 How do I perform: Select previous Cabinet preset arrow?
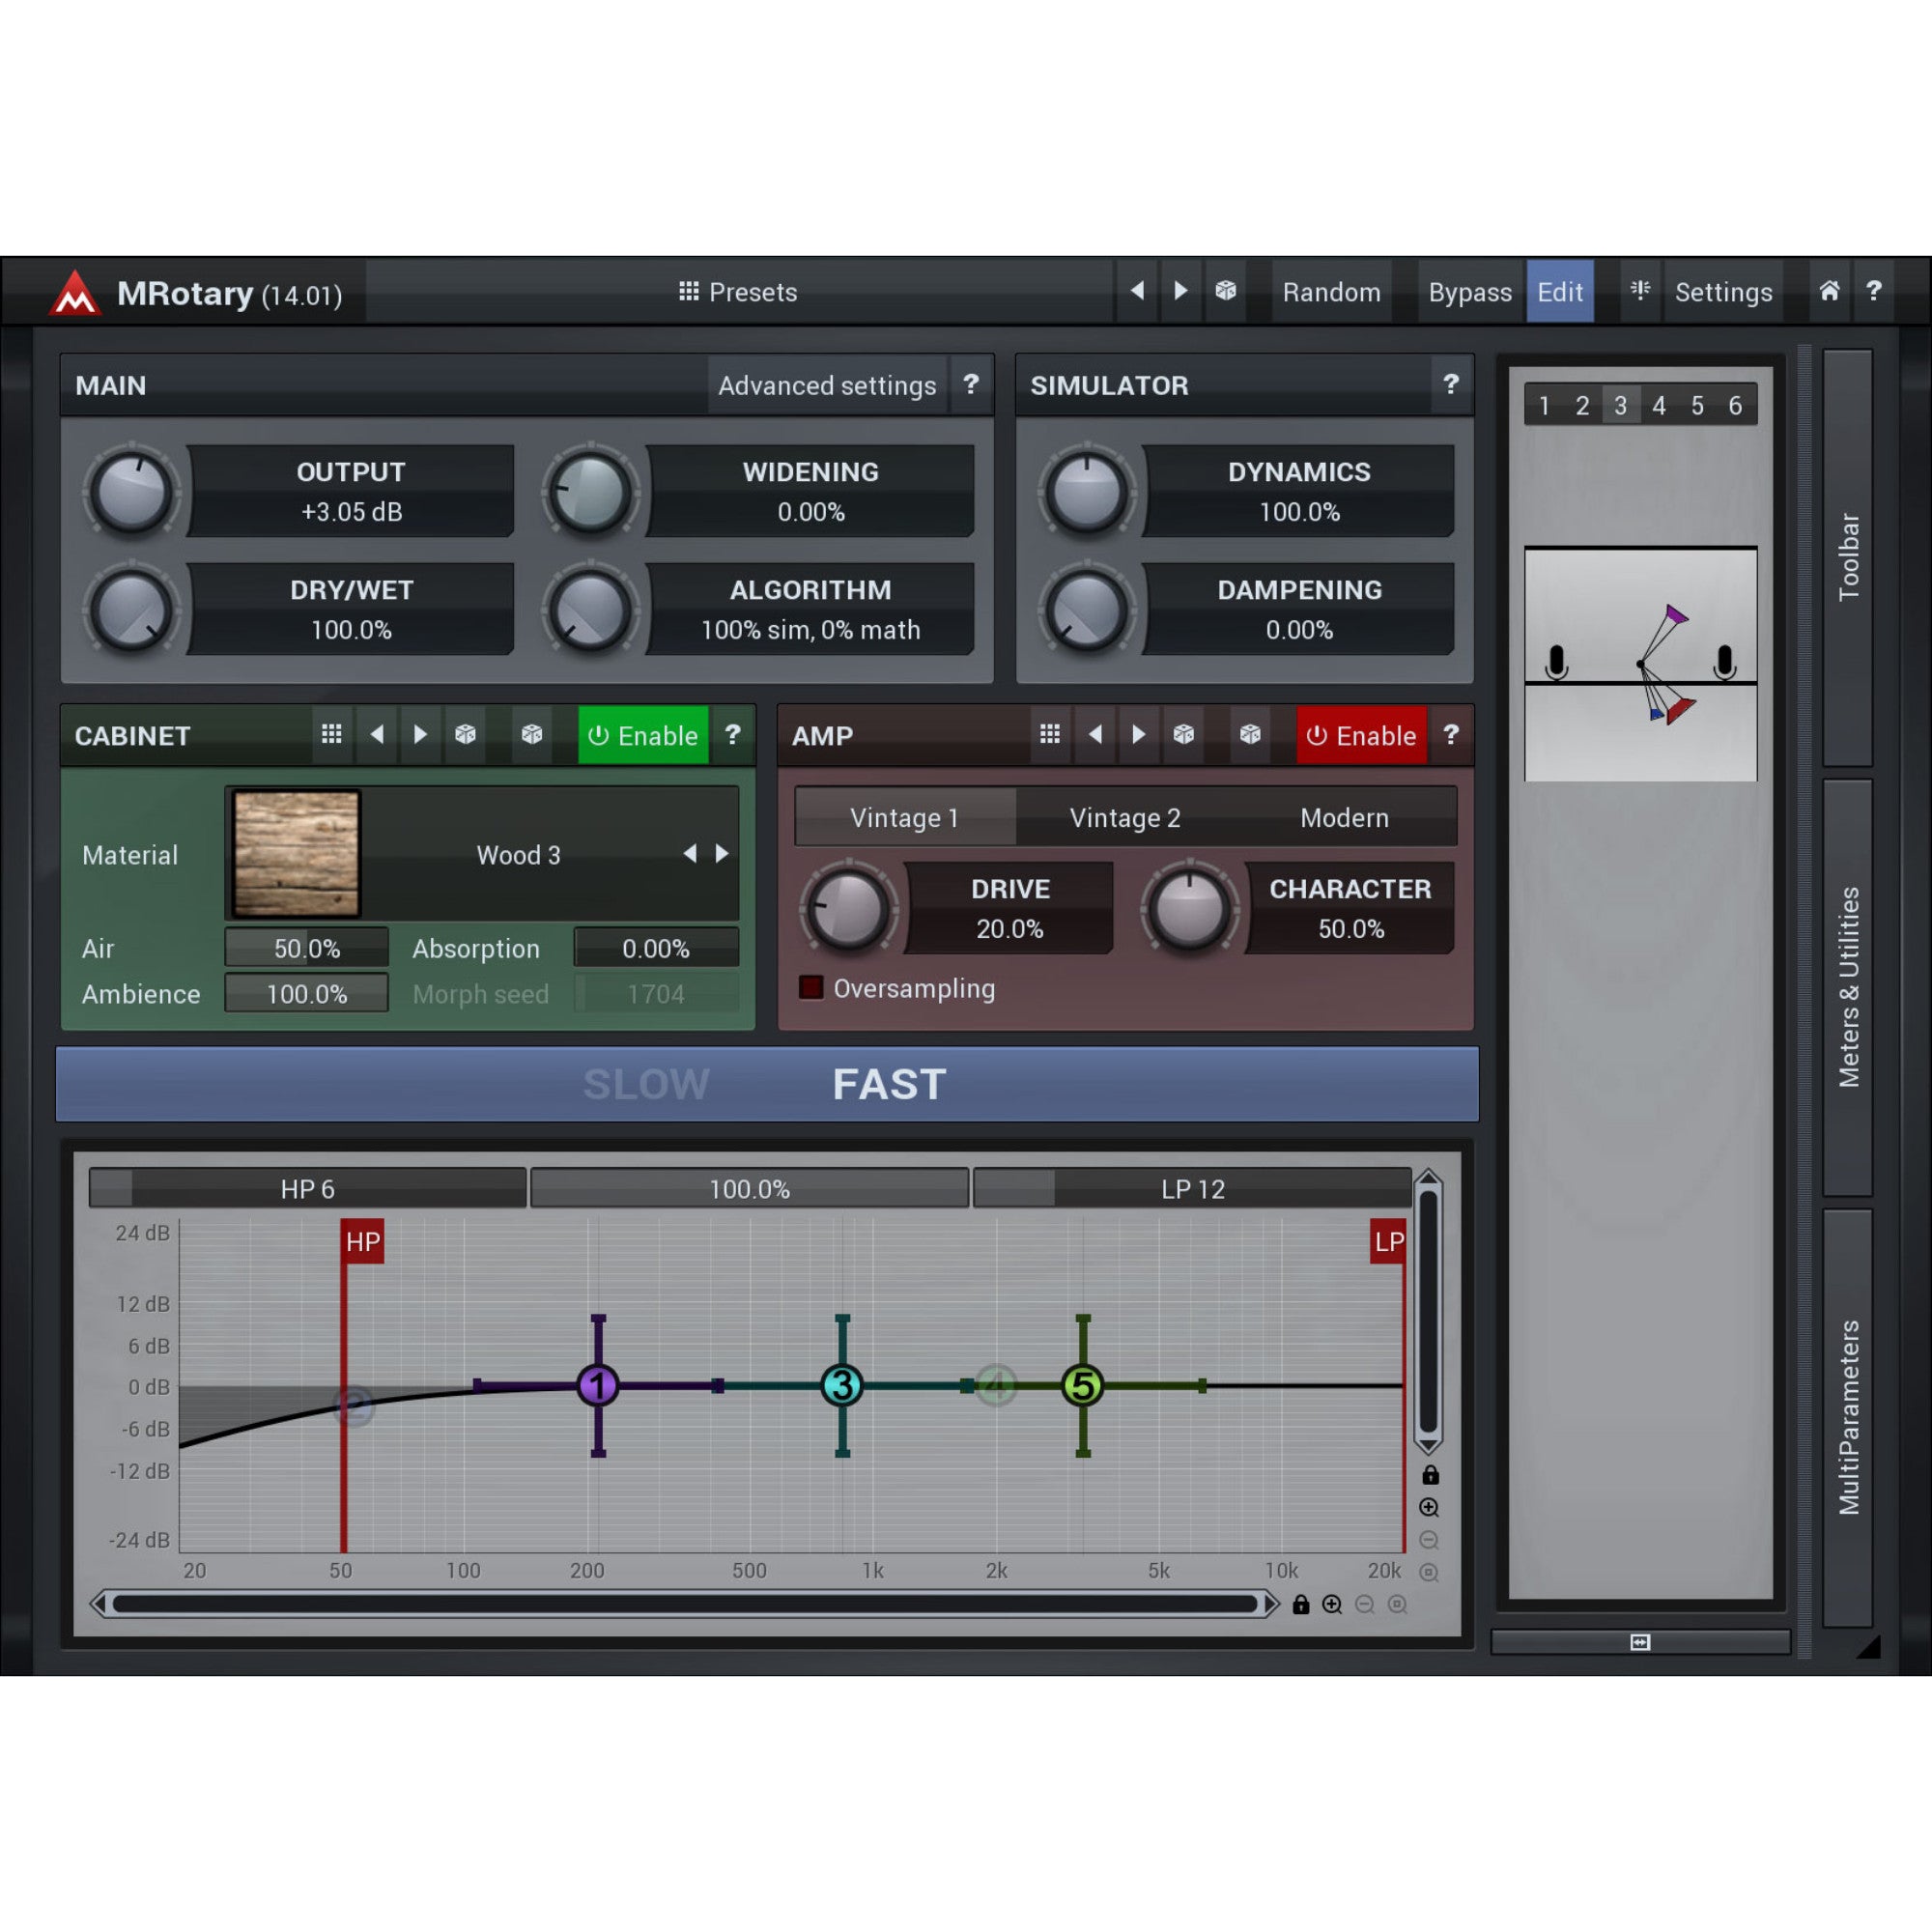pos(377,735)
